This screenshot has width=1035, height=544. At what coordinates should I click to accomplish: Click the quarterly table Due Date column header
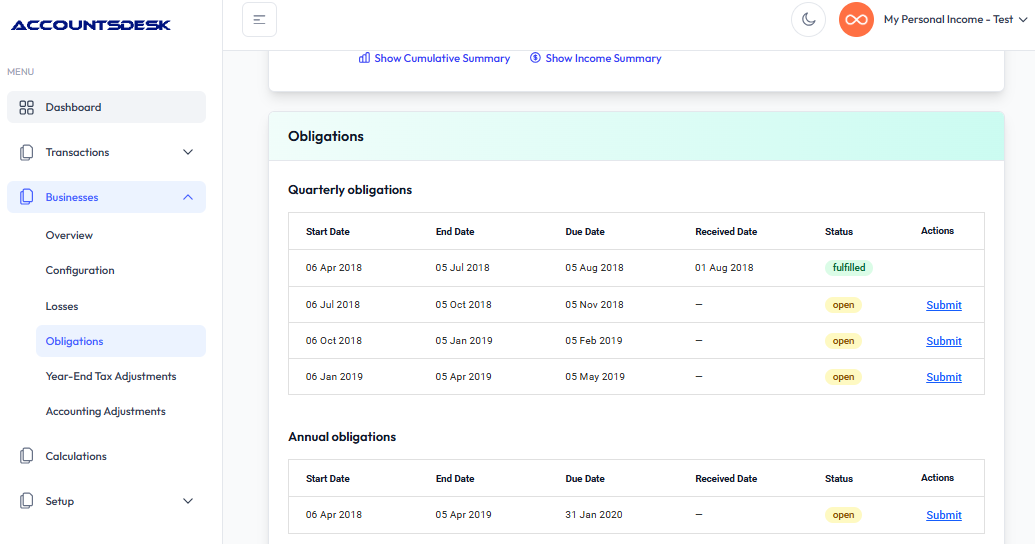point(585,232)
